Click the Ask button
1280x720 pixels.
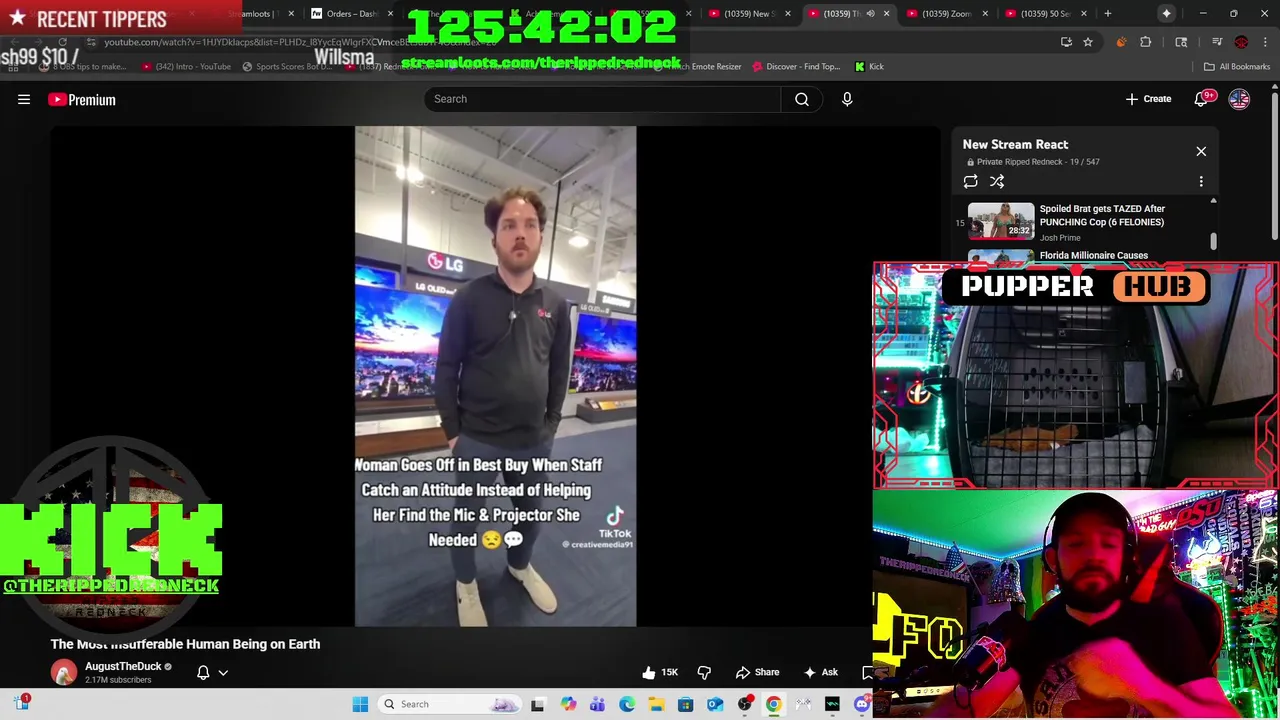820,672
